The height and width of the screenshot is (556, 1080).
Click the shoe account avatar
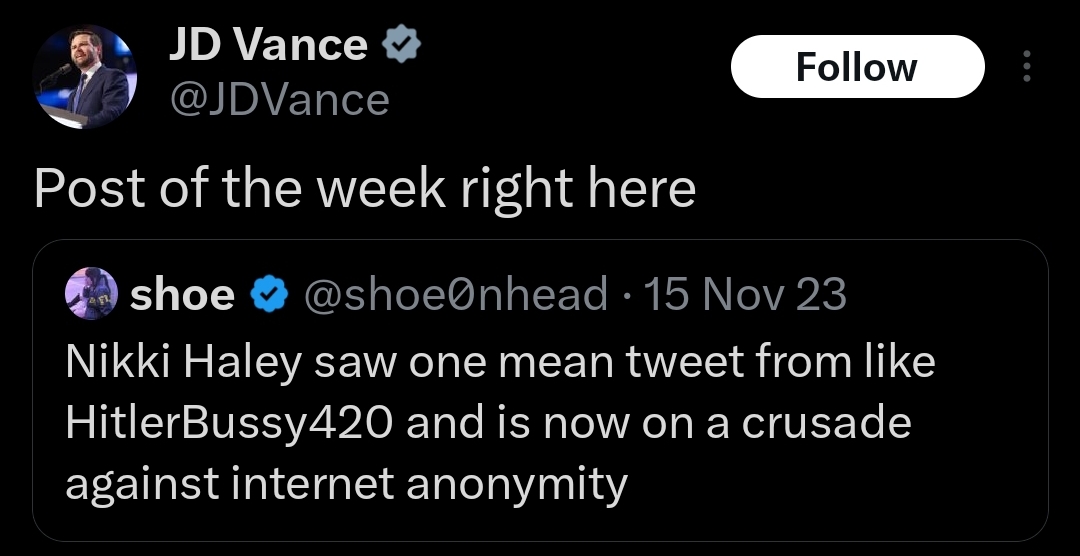[x=89, y=294]
